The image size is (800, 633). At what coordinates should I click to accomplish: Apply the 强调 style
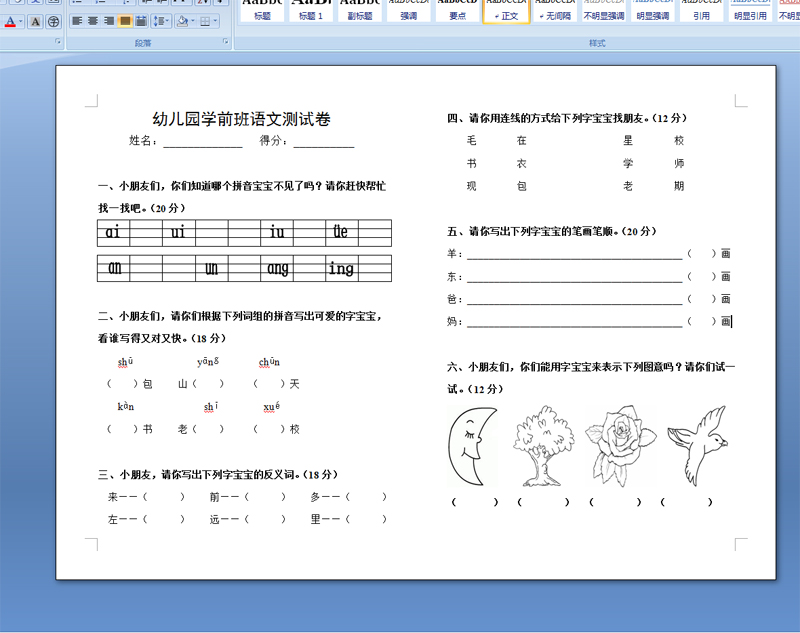click(x=409, y=11)
